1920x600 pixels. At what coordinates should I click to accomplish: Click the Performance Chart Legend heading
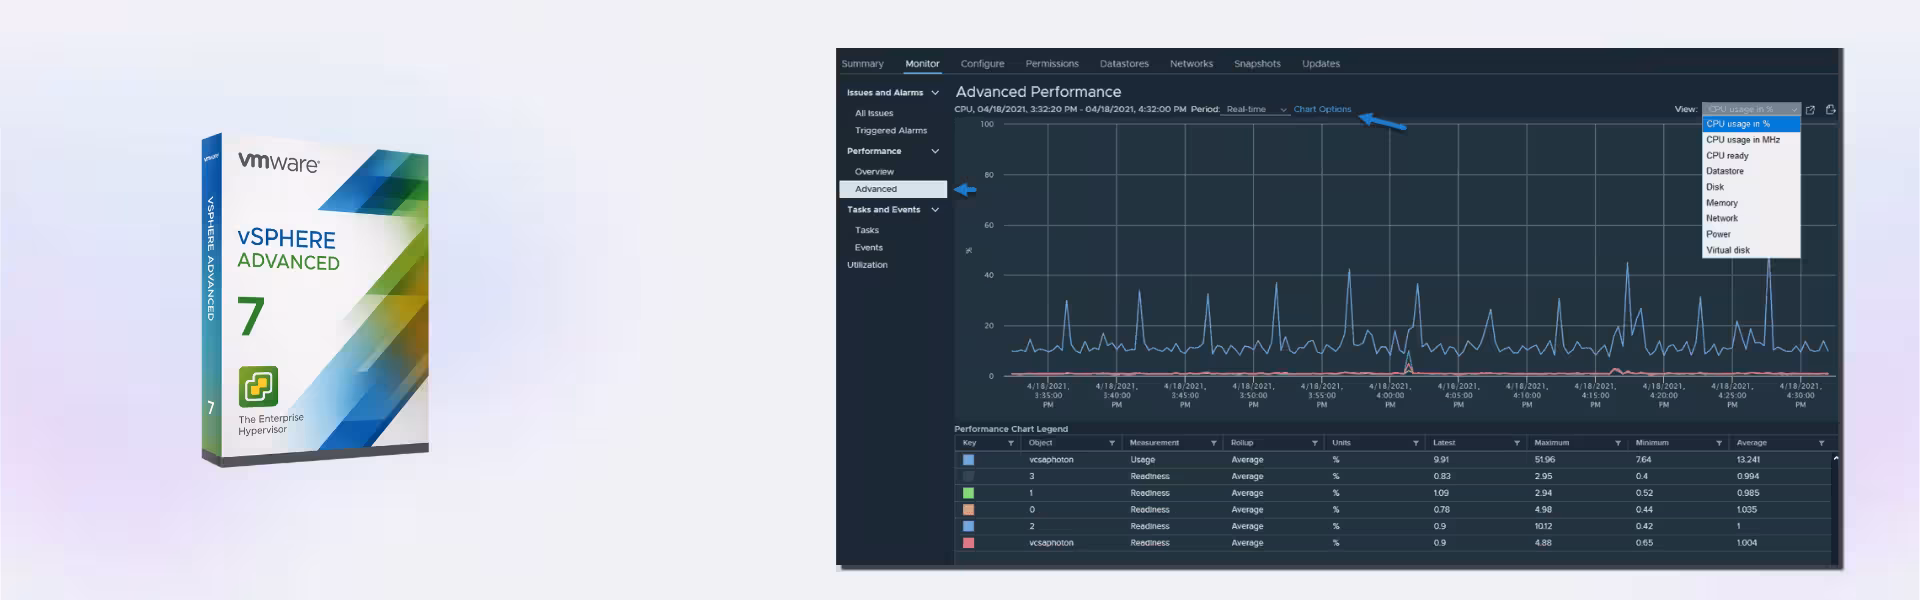coord(1011,429)
